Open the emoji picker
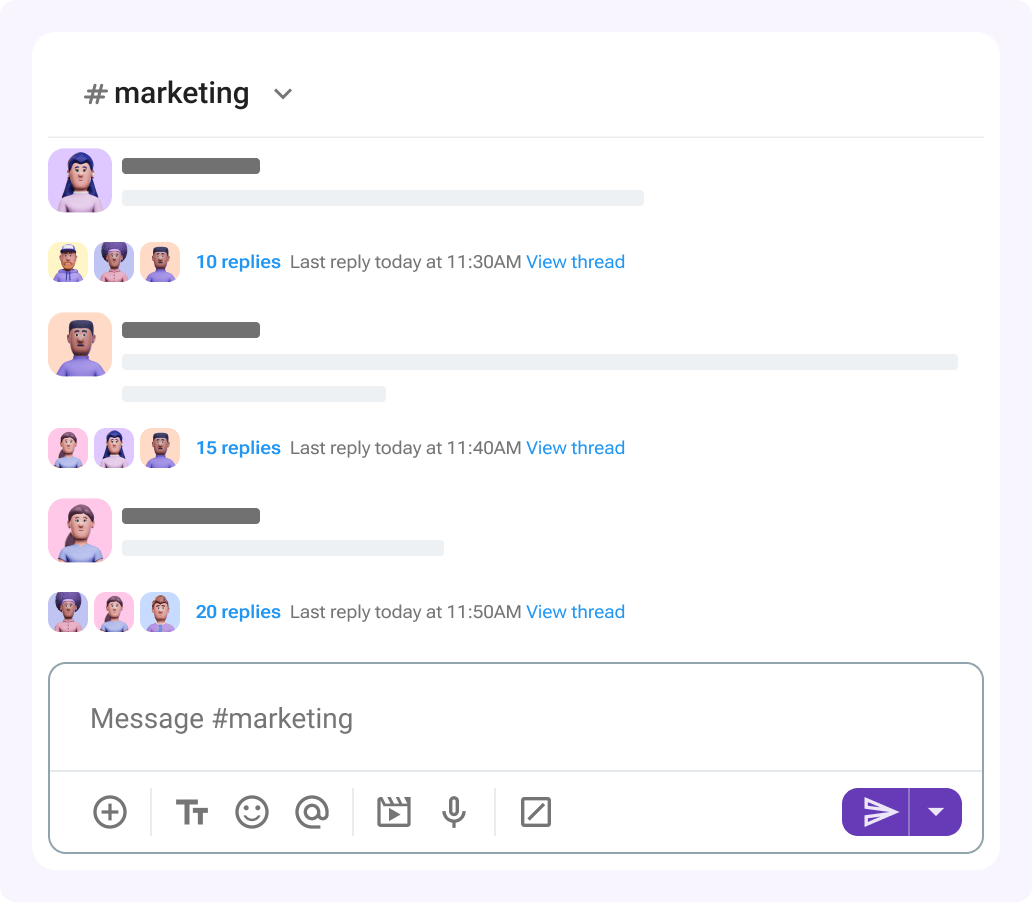1032x902 pixels. pyautogui.click(x=252, y=812)
